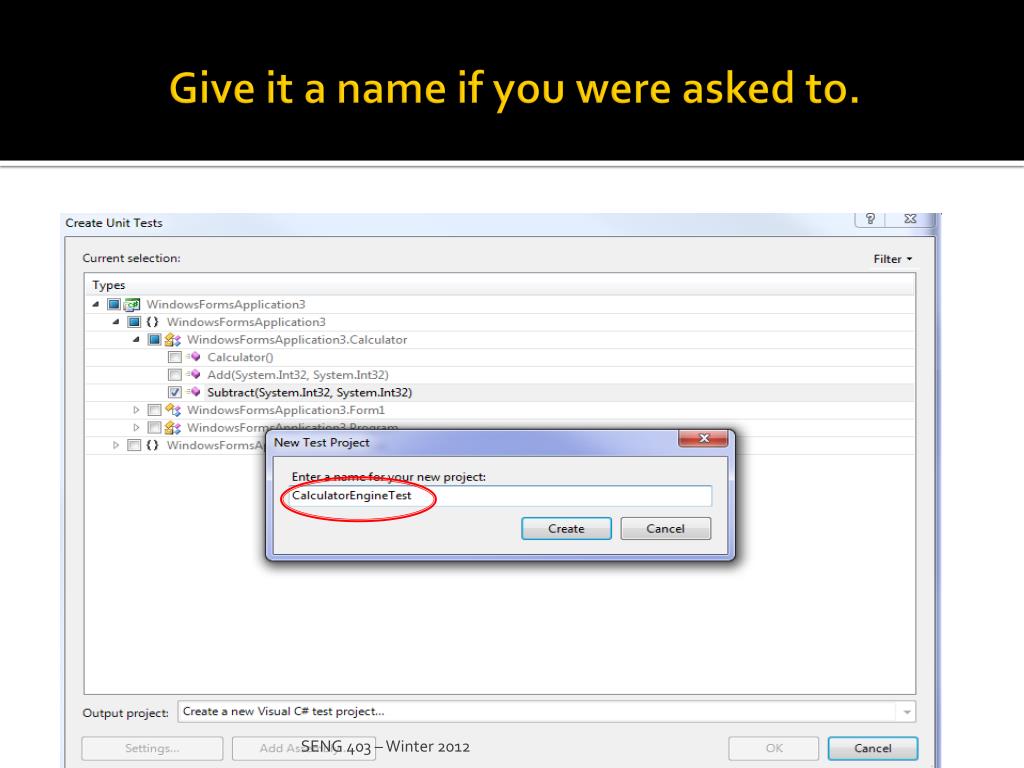Click the class icon beside the Program row
Image resolution: width=1024 pixels, height=768 pixels.
172,428
